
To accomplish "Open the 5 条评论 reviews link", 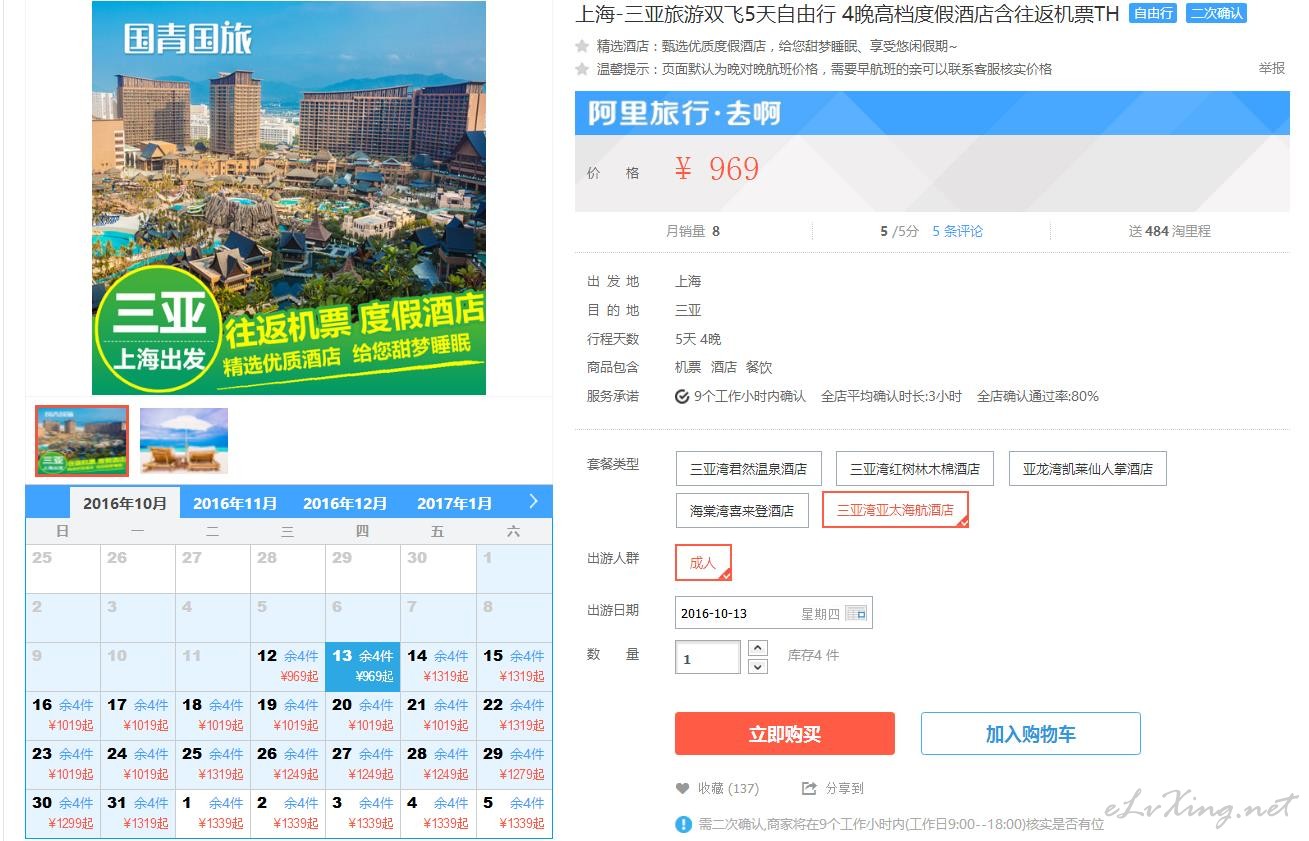I will (x=958, y=231).
